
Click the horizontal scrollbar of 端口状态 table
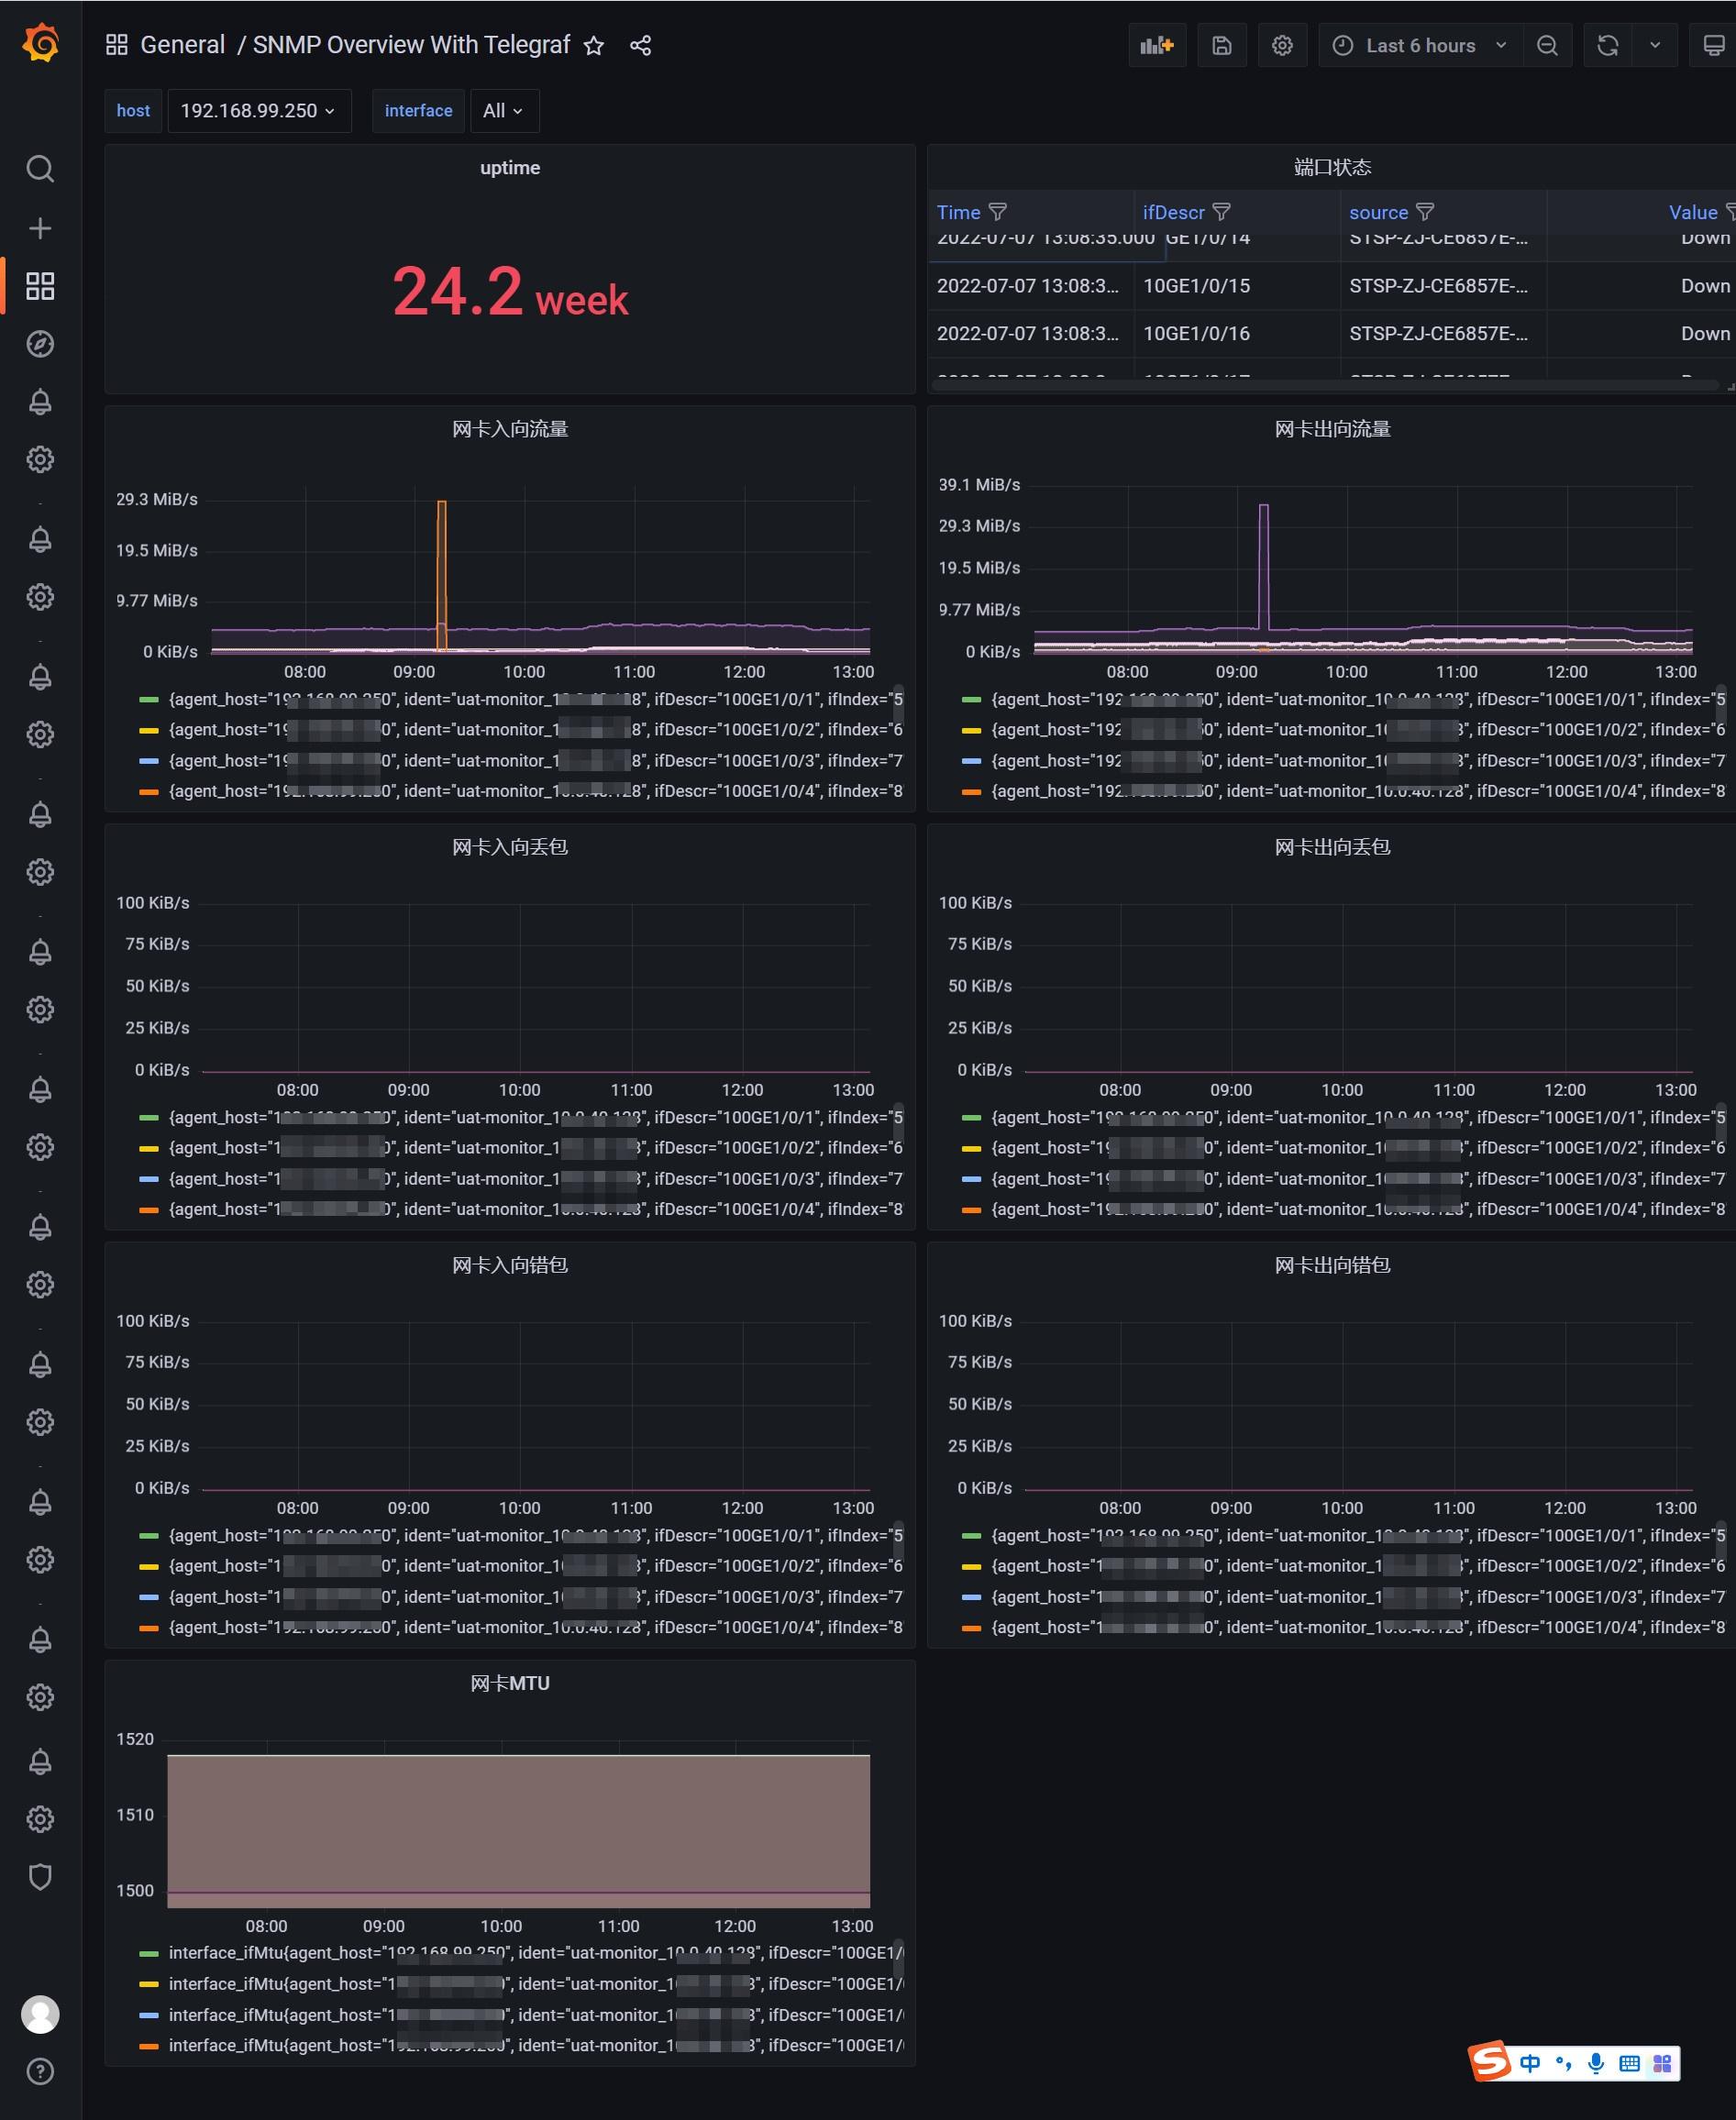coord(1326,385)
